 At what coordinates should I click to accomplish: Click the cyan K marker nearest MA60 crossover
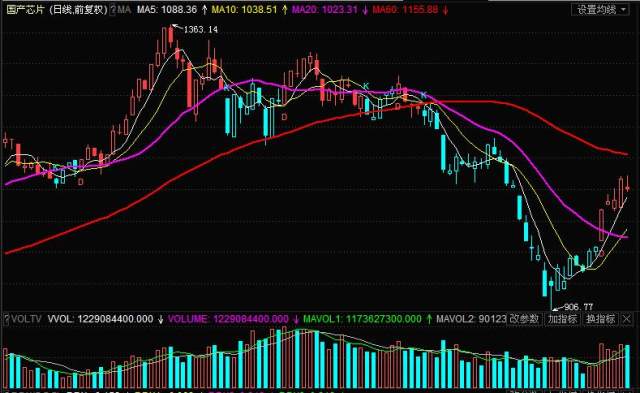[424, 95]
